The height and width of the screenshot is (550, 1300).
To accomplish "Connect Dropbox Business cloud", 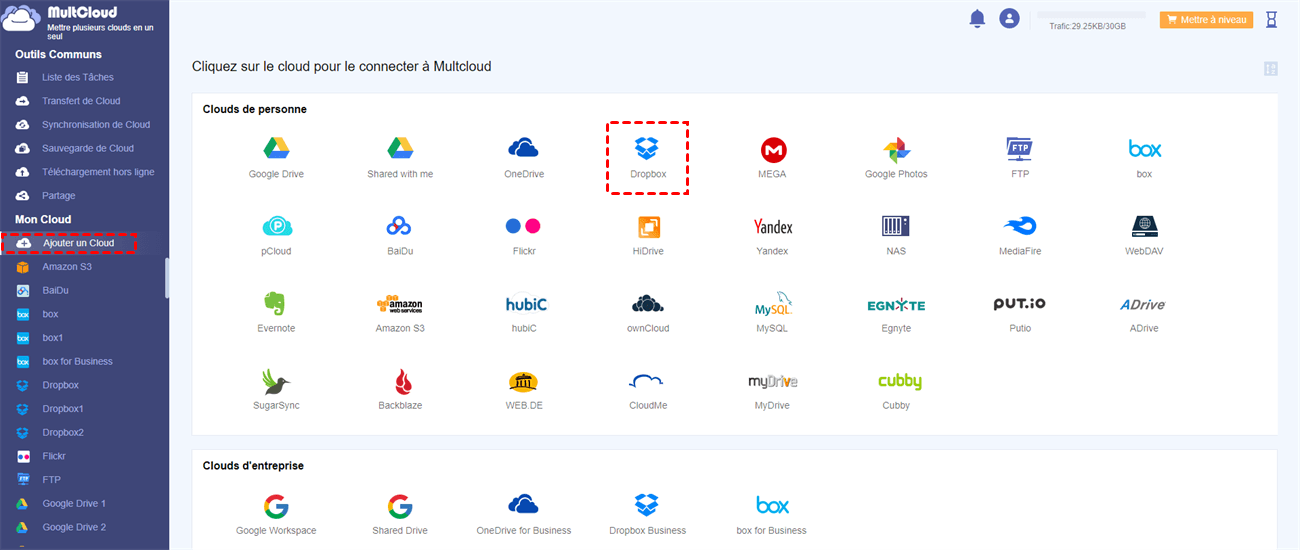I will tap(648, 514).
